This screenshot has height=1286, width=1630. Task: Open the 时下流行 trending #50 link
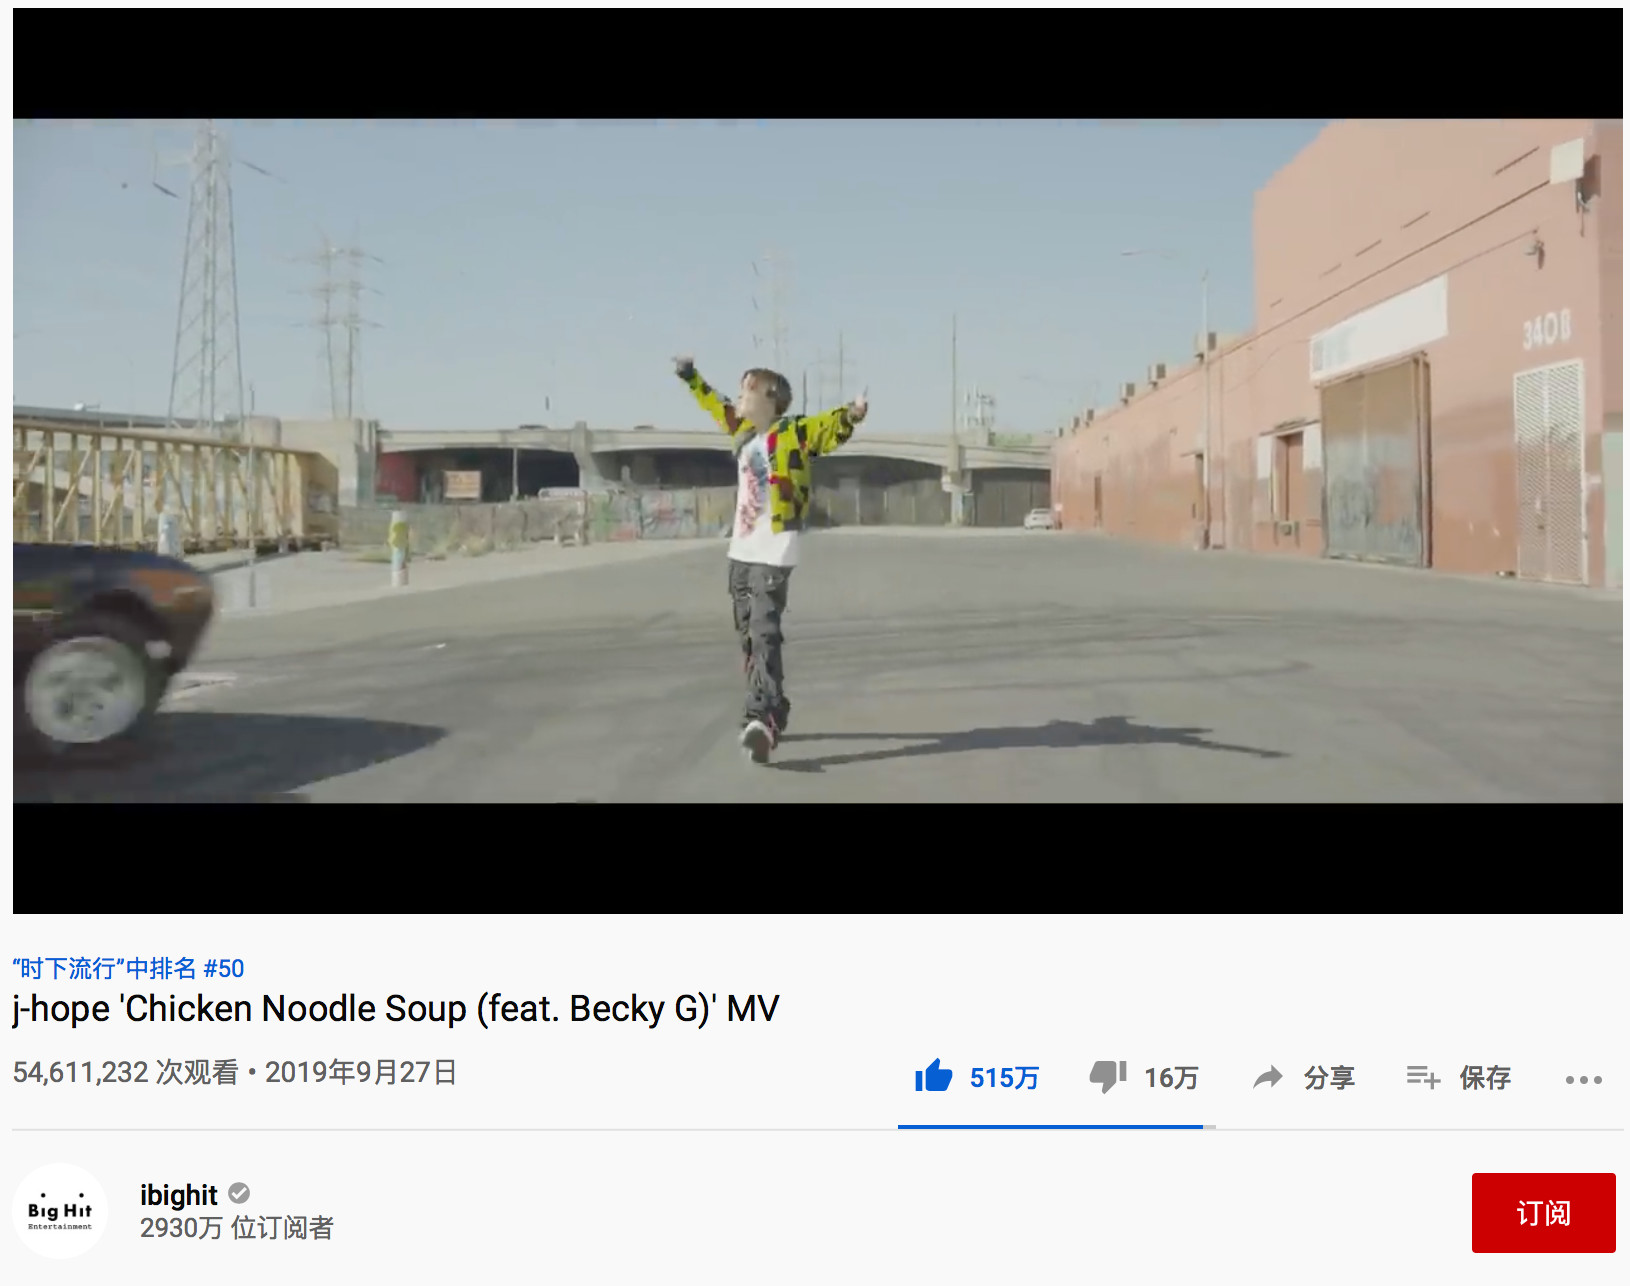128,968
